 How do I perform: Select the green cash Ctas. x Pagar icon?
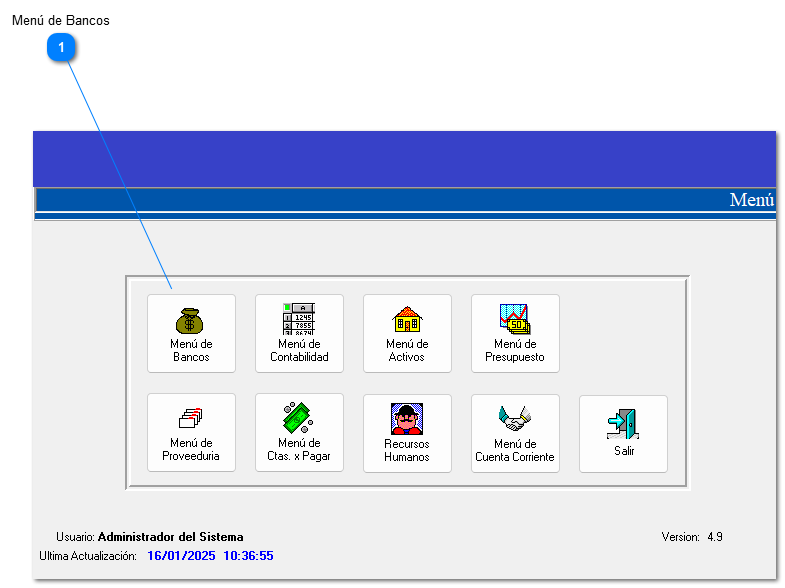[298, 418]
